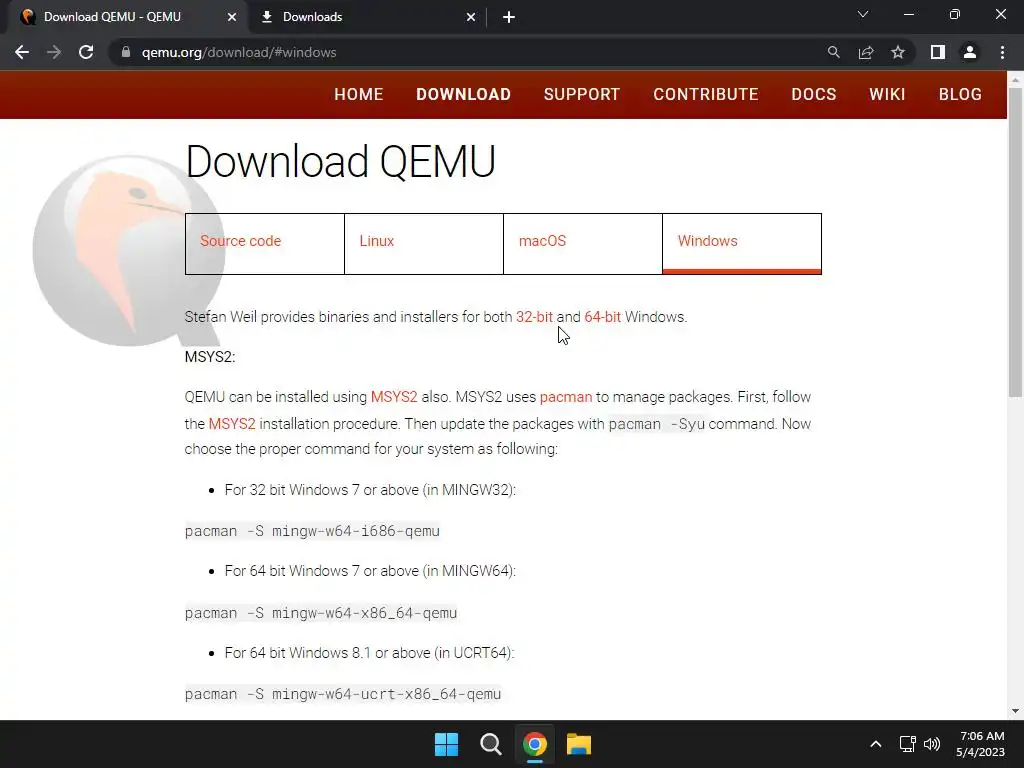
Task: Switch to the Linux download tab
Action: pos(424,244)
